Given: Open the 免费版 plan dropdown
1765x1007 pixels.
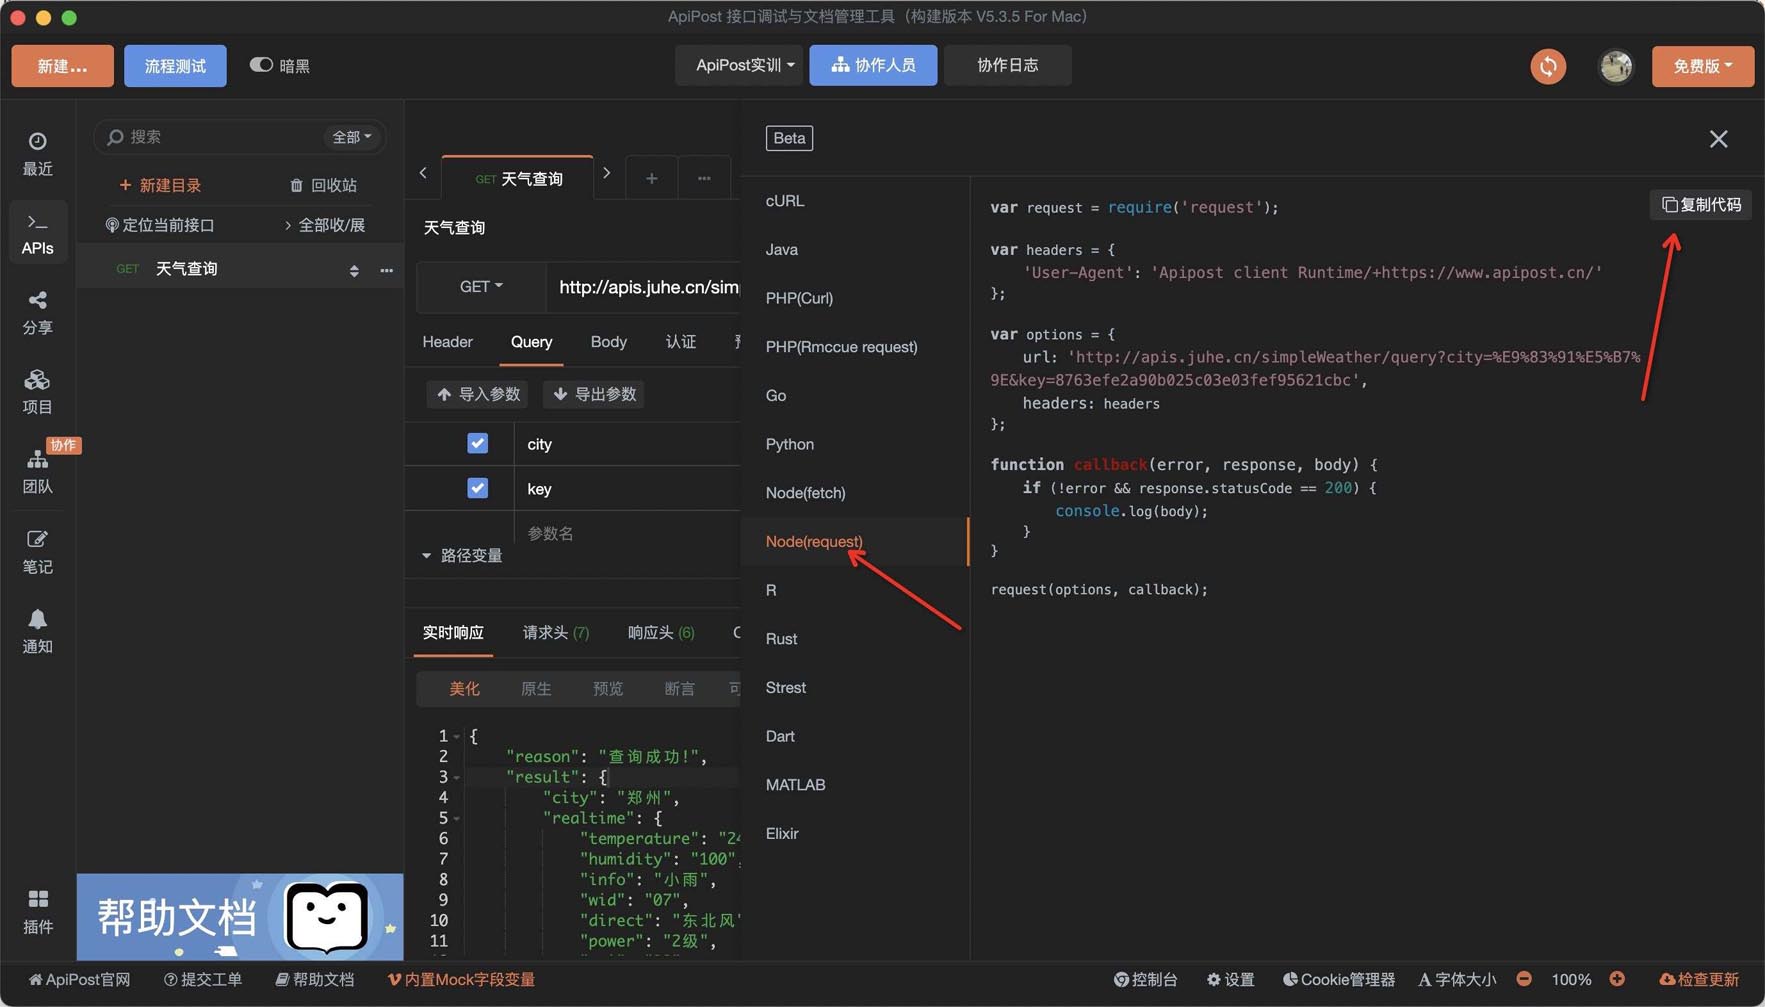Looking at the screenshot, I should (1702, 66).
